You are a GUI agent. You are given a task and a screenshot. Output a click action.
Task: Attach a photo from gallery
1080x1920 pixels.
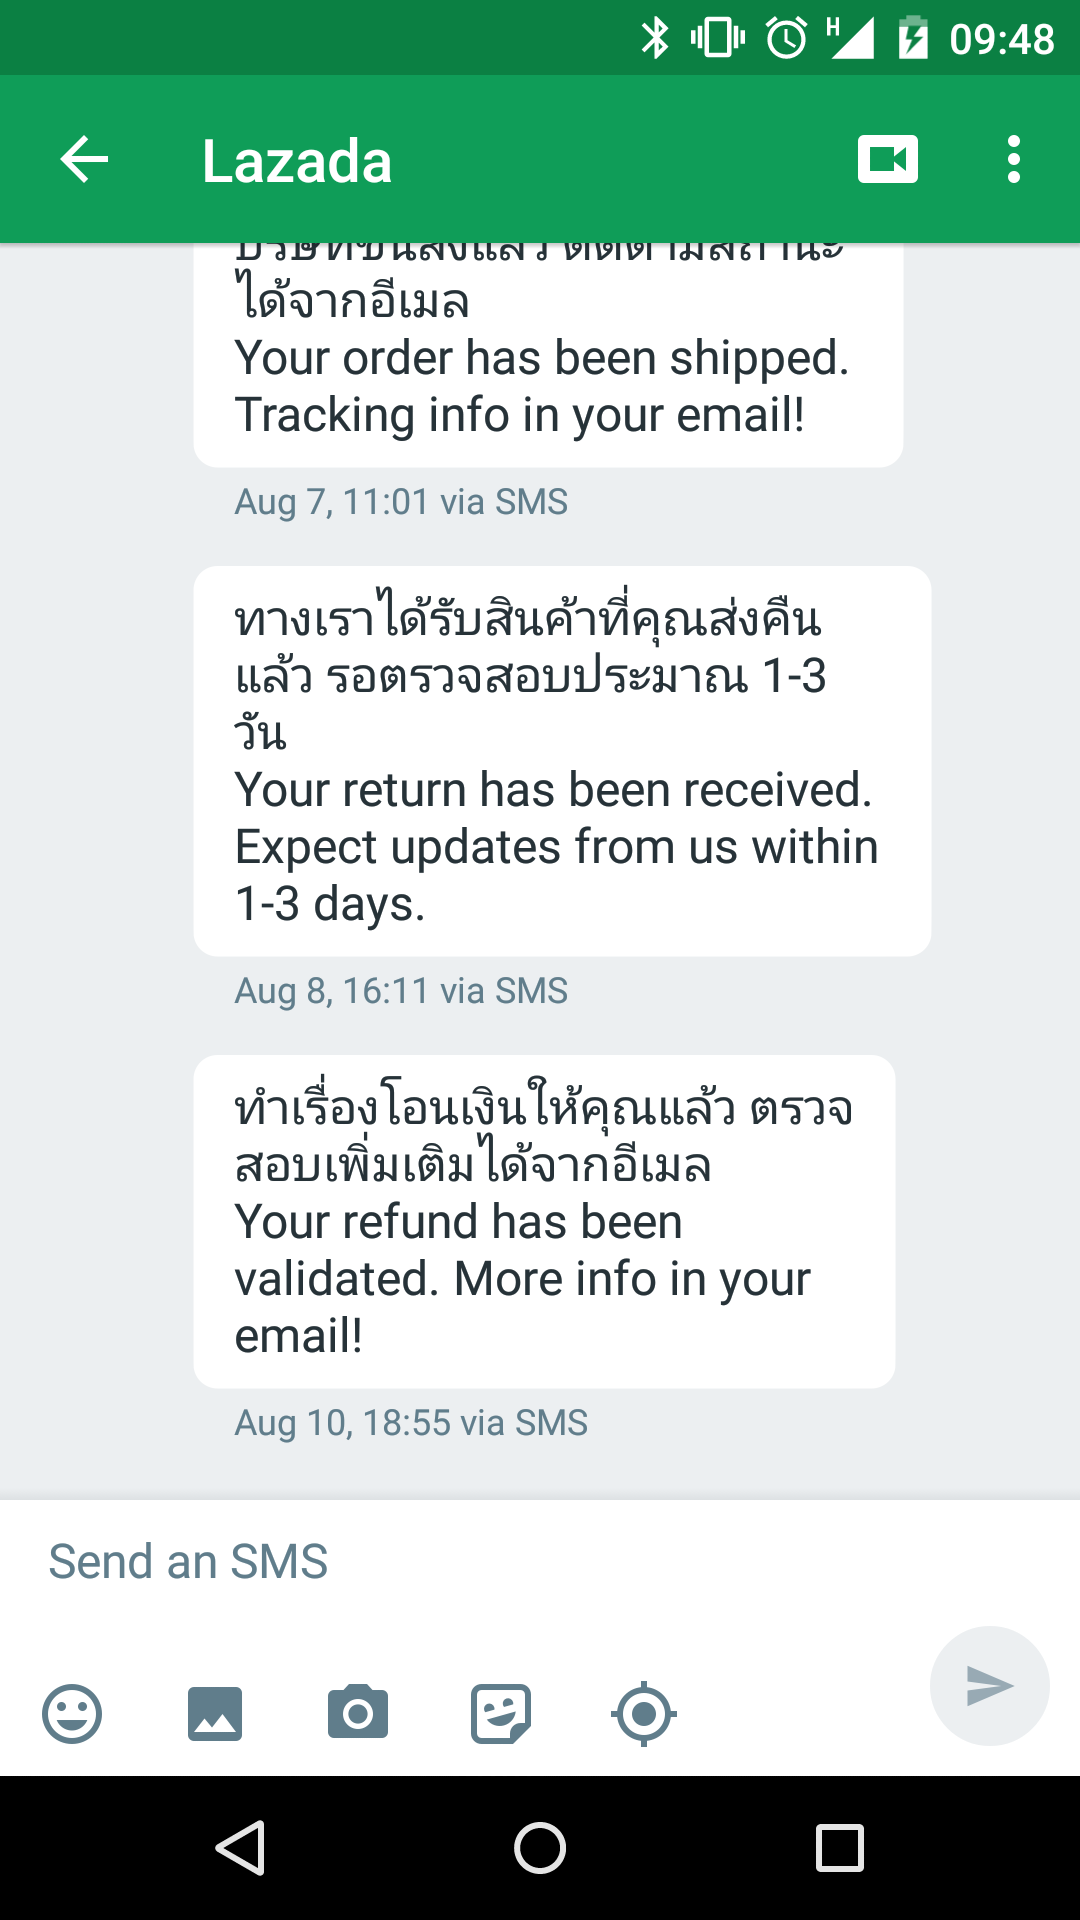coord(215,1714)
